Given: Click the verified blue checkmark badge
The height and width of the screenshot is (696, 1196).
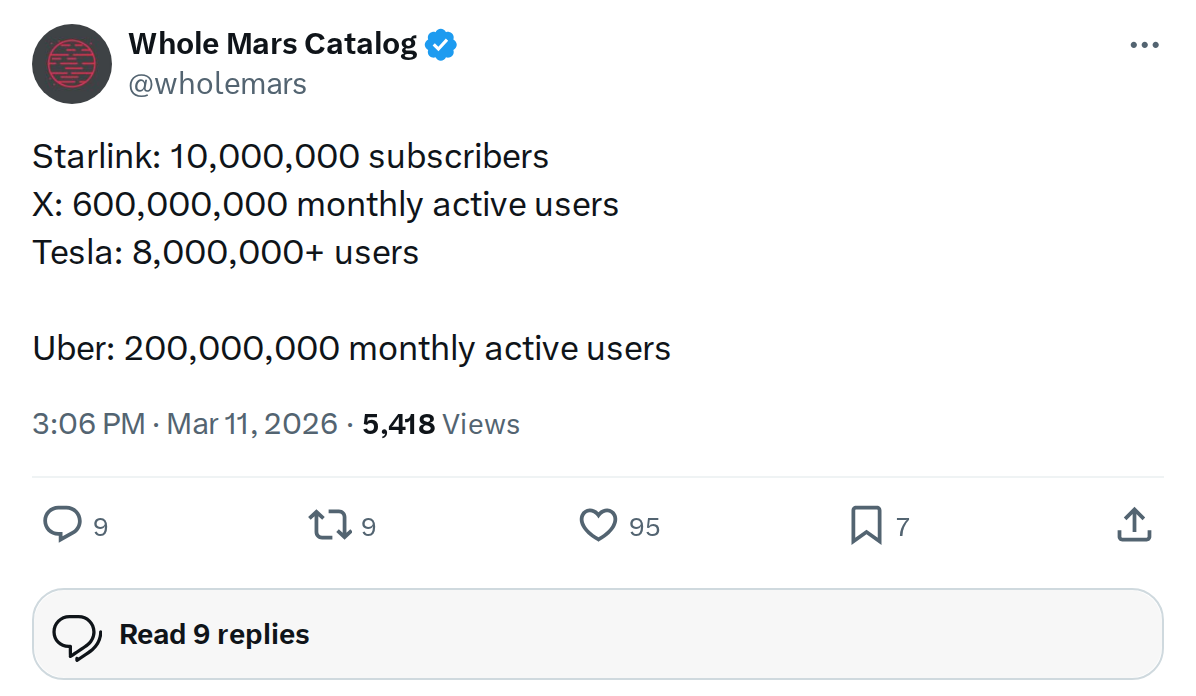Looking at the screenshot, I should click(x=440, y=43).
